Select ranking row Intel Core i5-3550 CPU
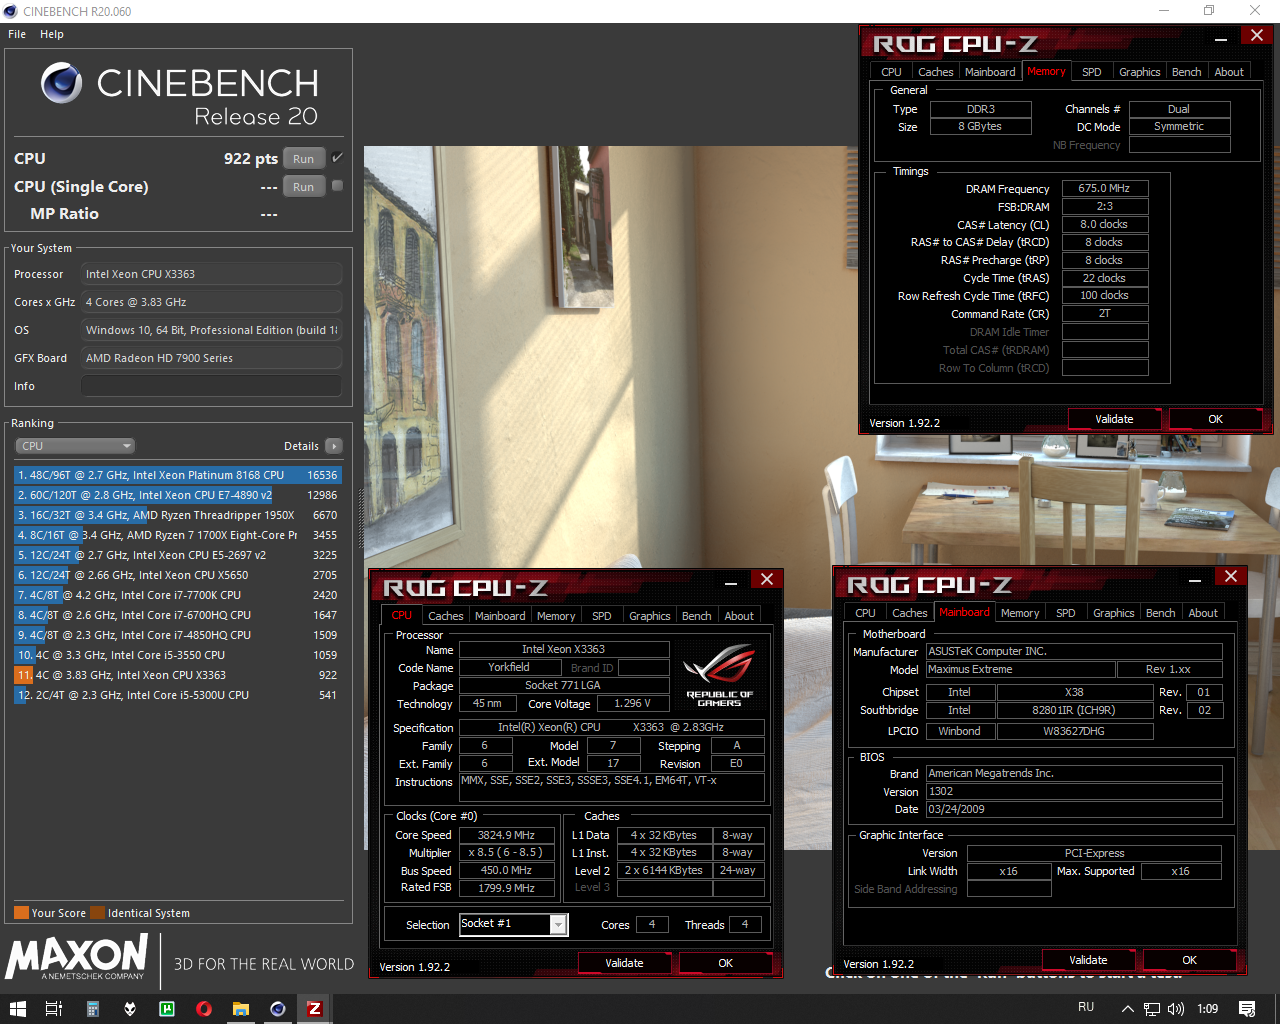Viewport: 1280px width, 1024px height. (x=177, y=655)
